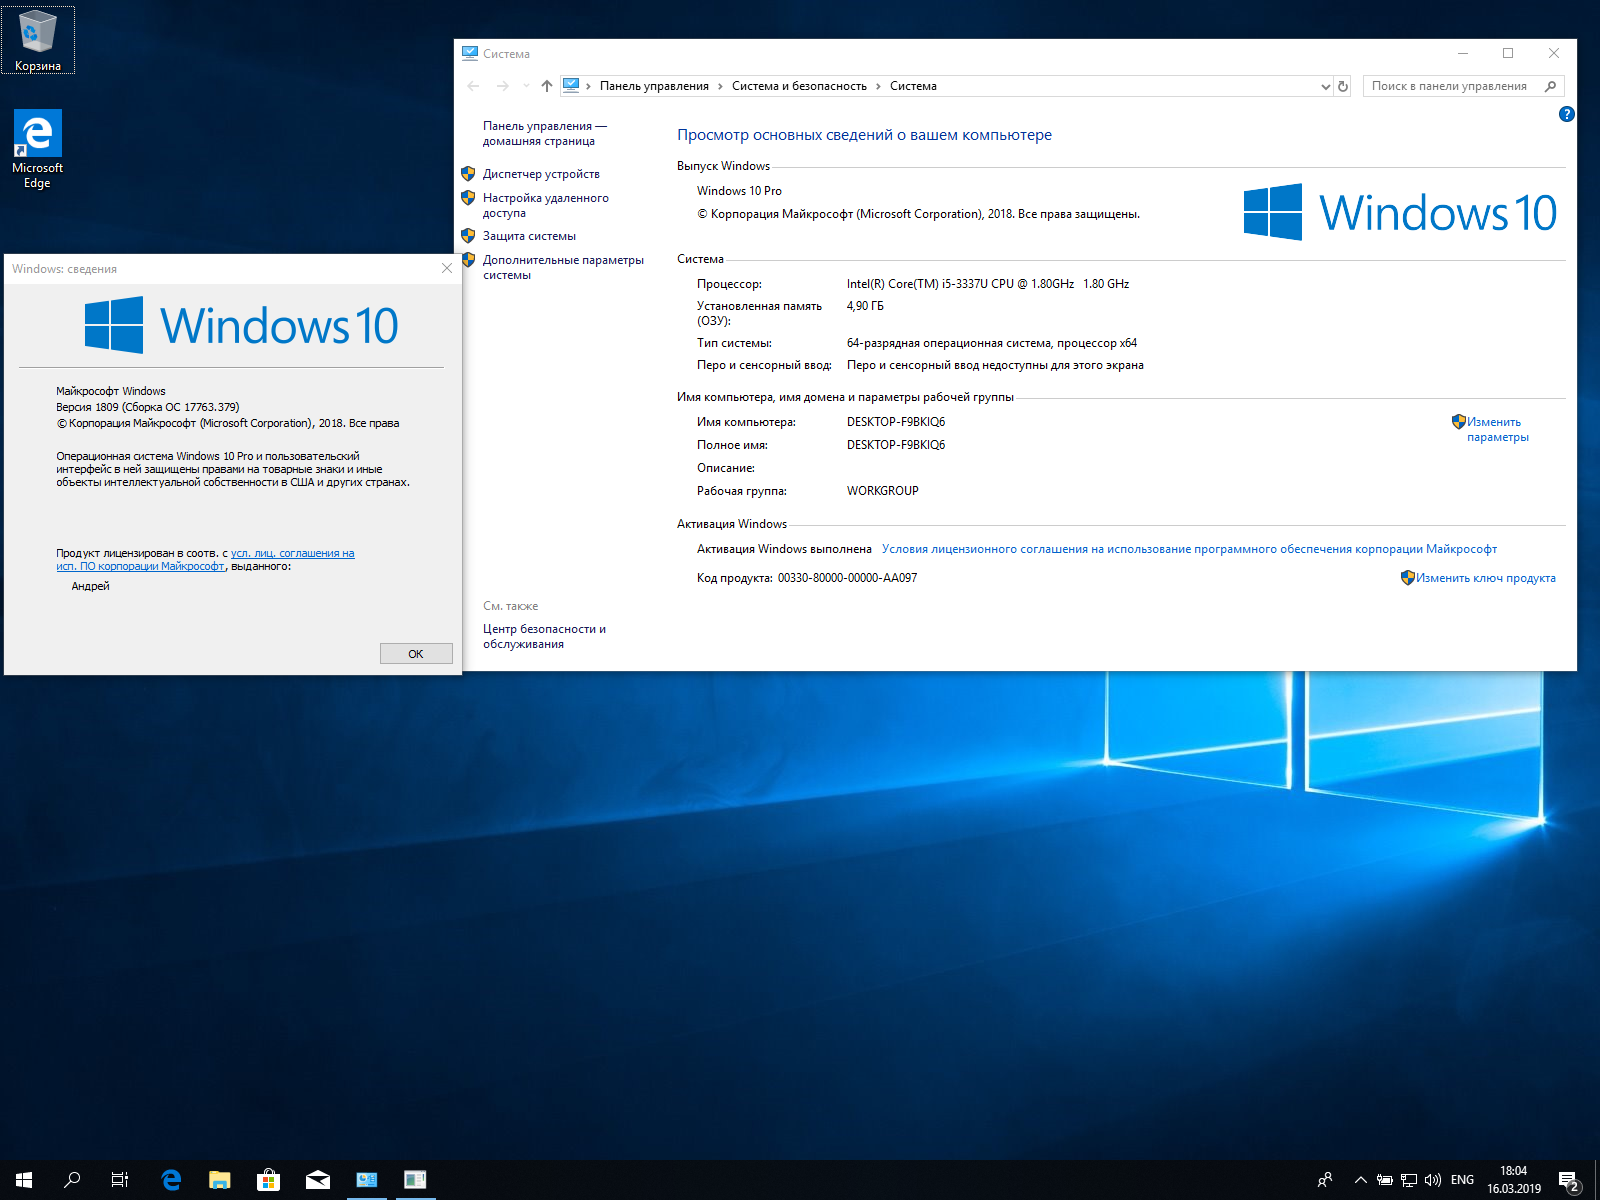Image resolution: width=1600 pixels, height=1200 pixels.
Task: Click the System window title icon
Action: point(470,54)
